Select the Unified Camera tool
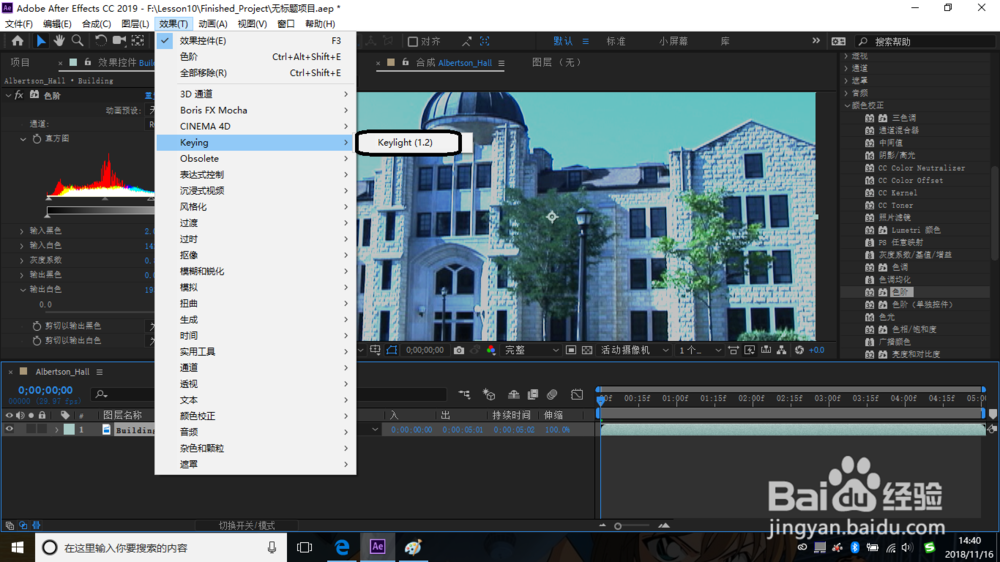Screen dimensions: 1000x562 click(x=119, y=41)
